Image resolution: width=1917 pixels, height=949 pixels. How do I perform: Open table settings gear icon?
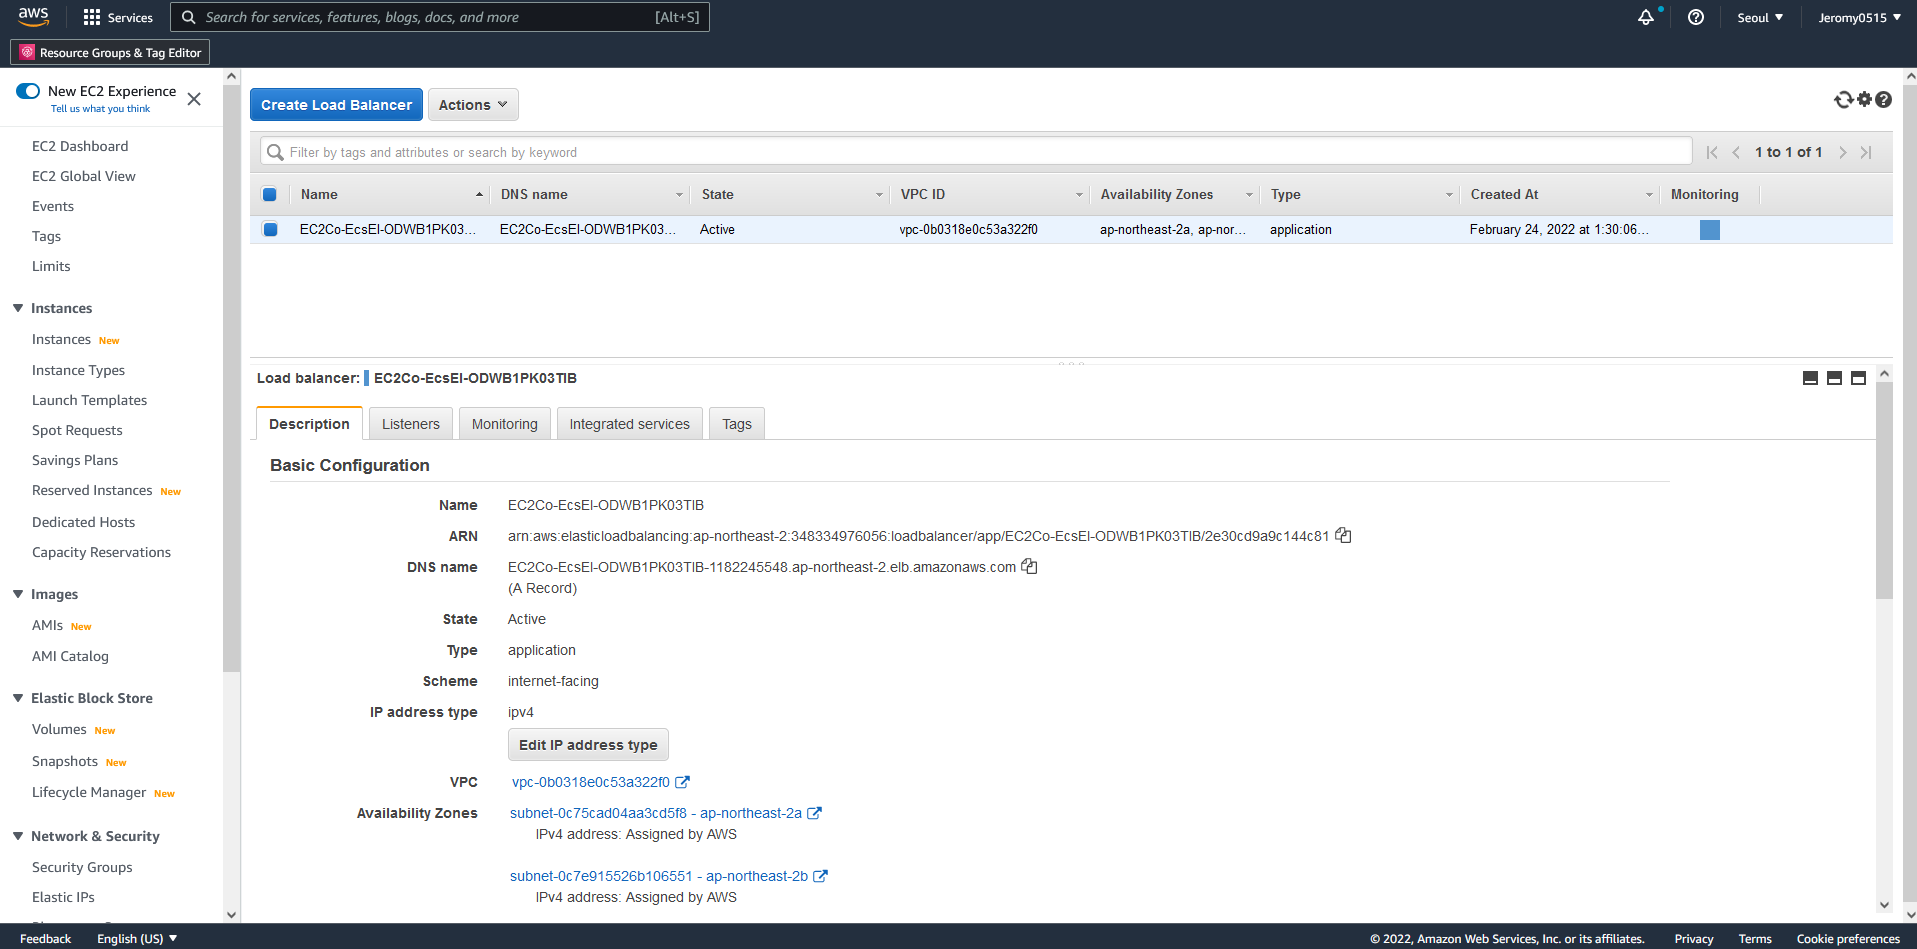point(1864,99)
